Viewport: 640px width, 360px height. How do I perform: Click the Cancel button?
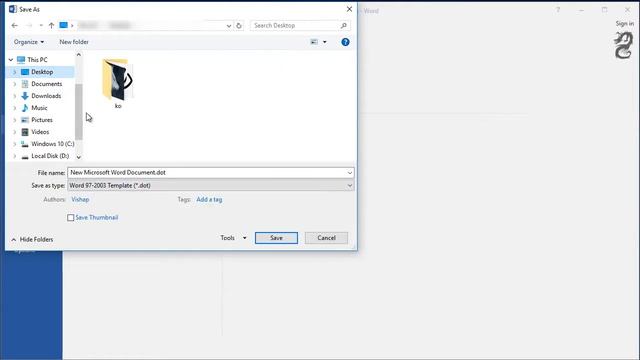pos(326,238)
